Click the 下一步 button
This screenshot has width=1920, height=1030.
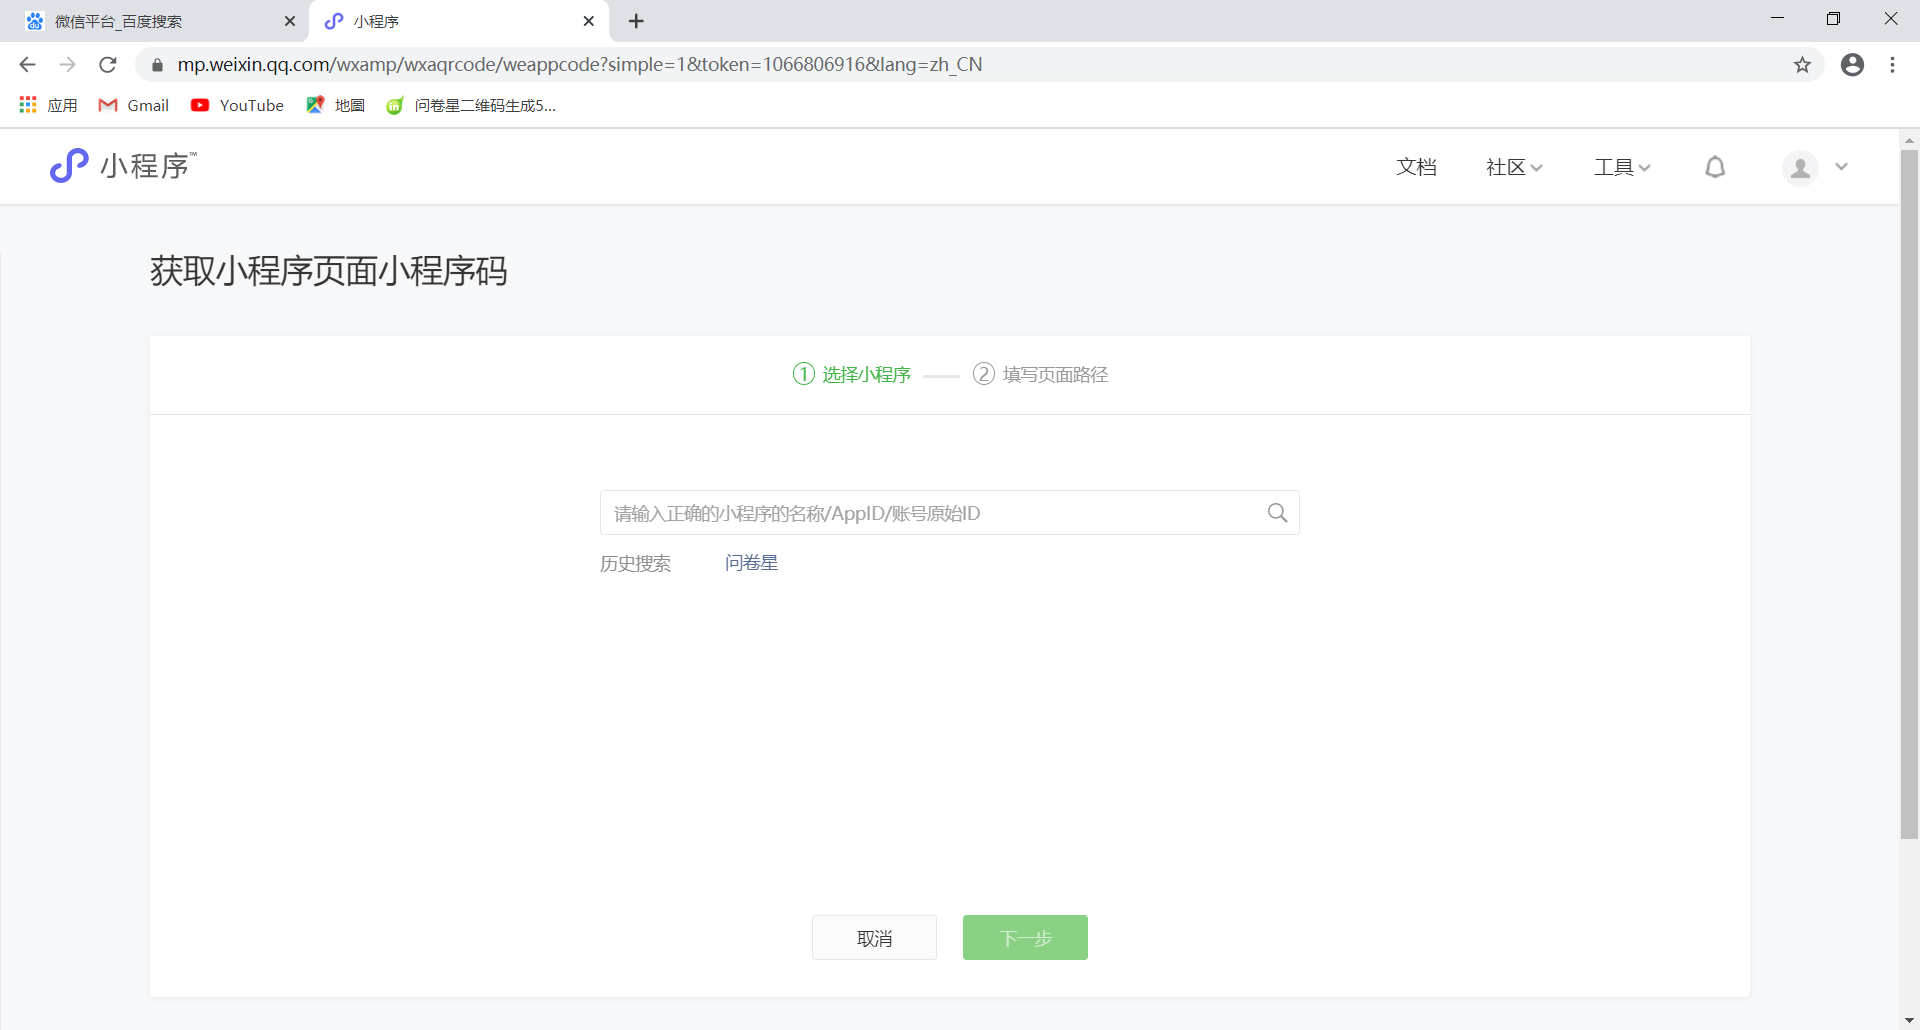pos(1025,938)
